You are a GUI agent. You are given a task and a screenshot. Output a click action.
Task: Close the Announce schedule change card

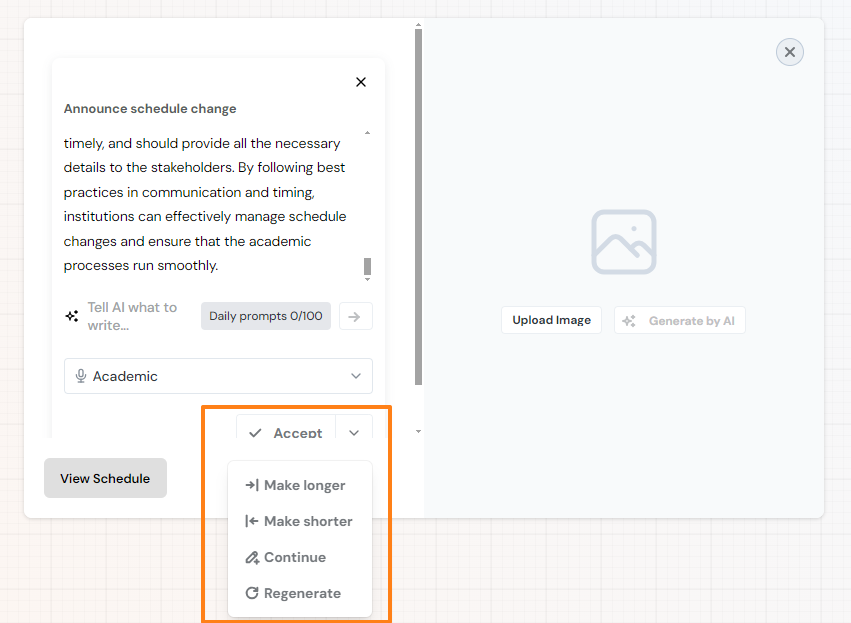[x=361, y=82]
